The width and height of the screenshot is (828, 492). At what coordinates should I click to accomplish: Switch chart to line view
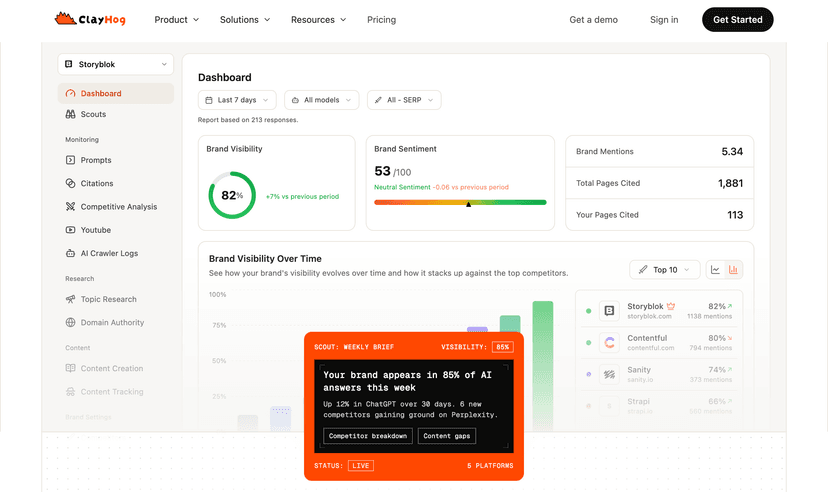pyautogui.click(x=715, y=270)
